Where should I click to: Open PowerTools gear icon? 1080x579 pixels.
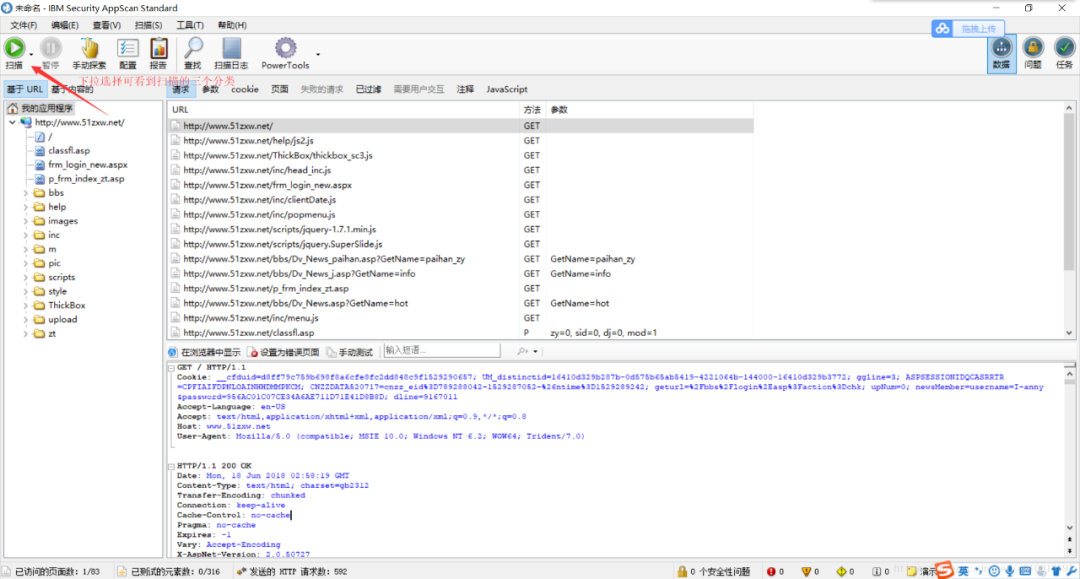[x=285, y=48]
